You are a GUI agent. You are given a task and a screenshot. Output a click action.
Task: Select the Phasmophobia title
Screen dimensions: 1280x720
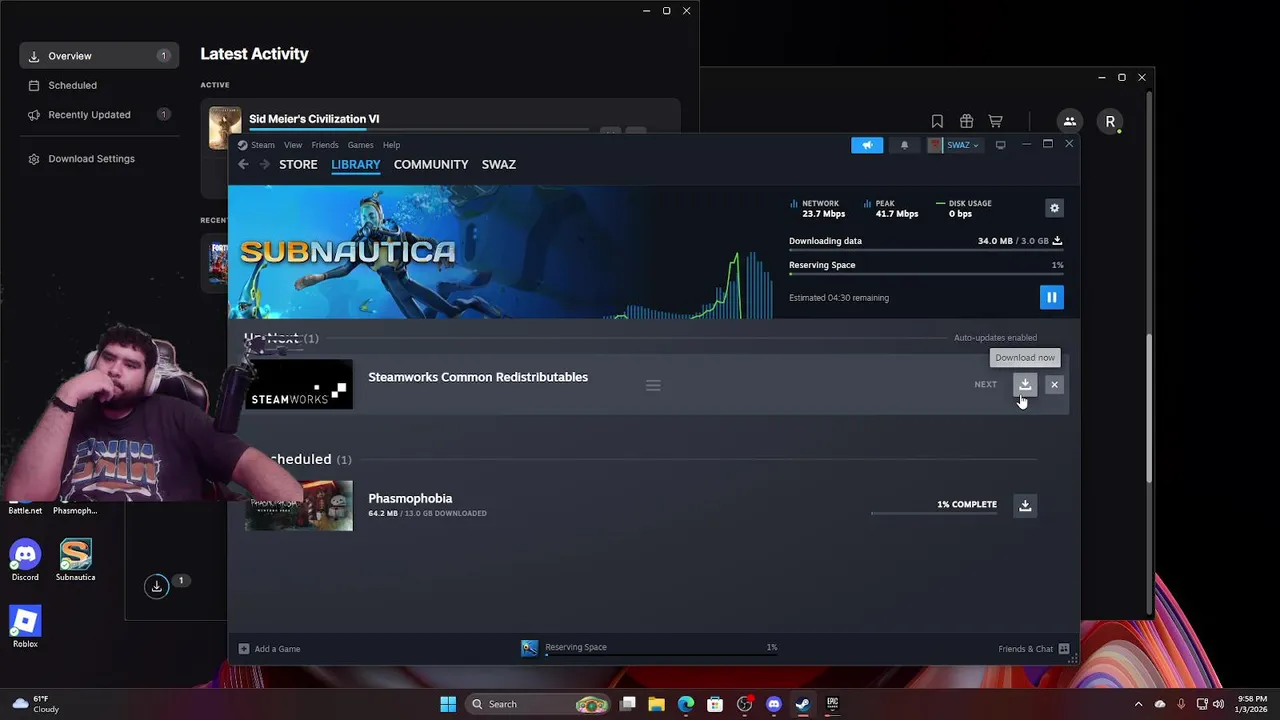tap(410, 498)
